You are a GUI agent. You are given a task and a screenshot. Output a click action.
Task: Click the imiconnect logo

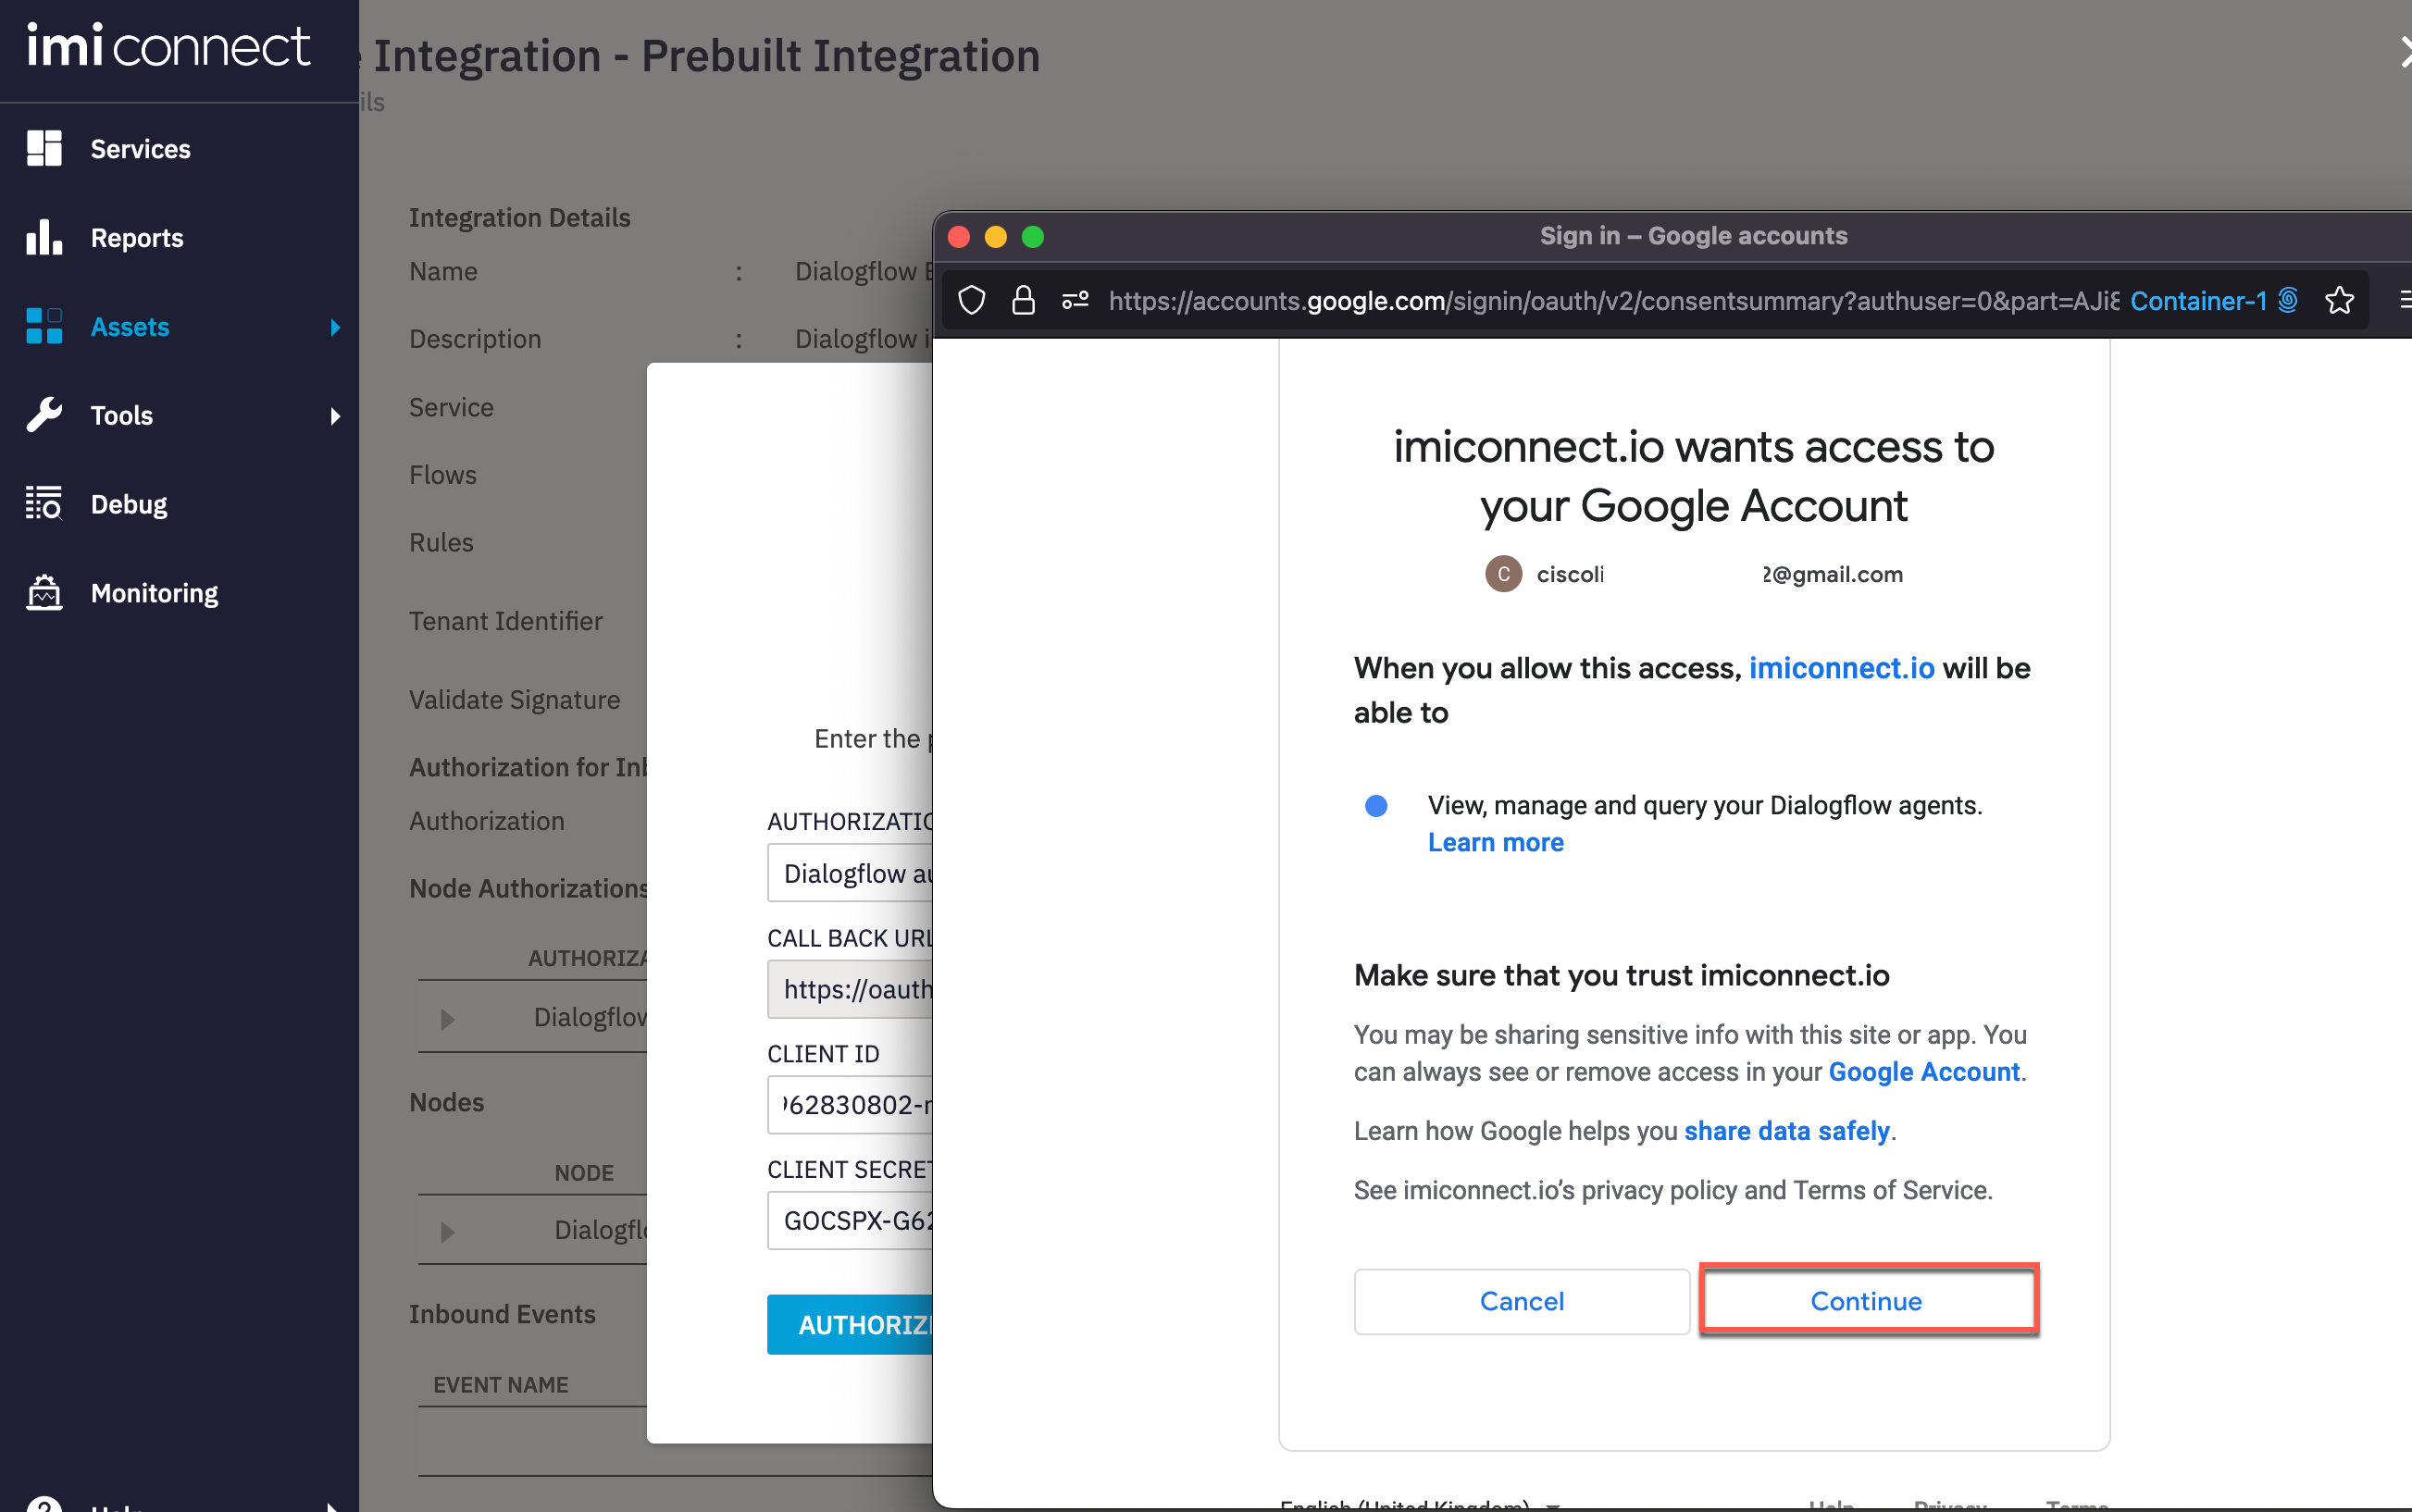(168, 46)
